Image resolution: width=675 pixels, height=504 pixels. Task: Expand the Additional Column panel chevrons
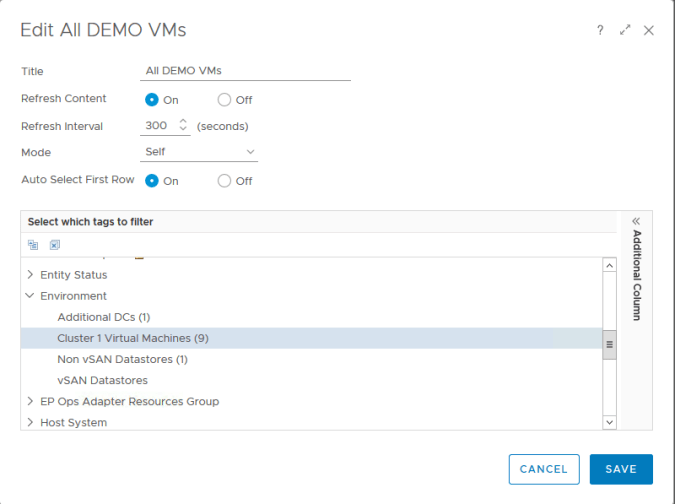[636, 221]
